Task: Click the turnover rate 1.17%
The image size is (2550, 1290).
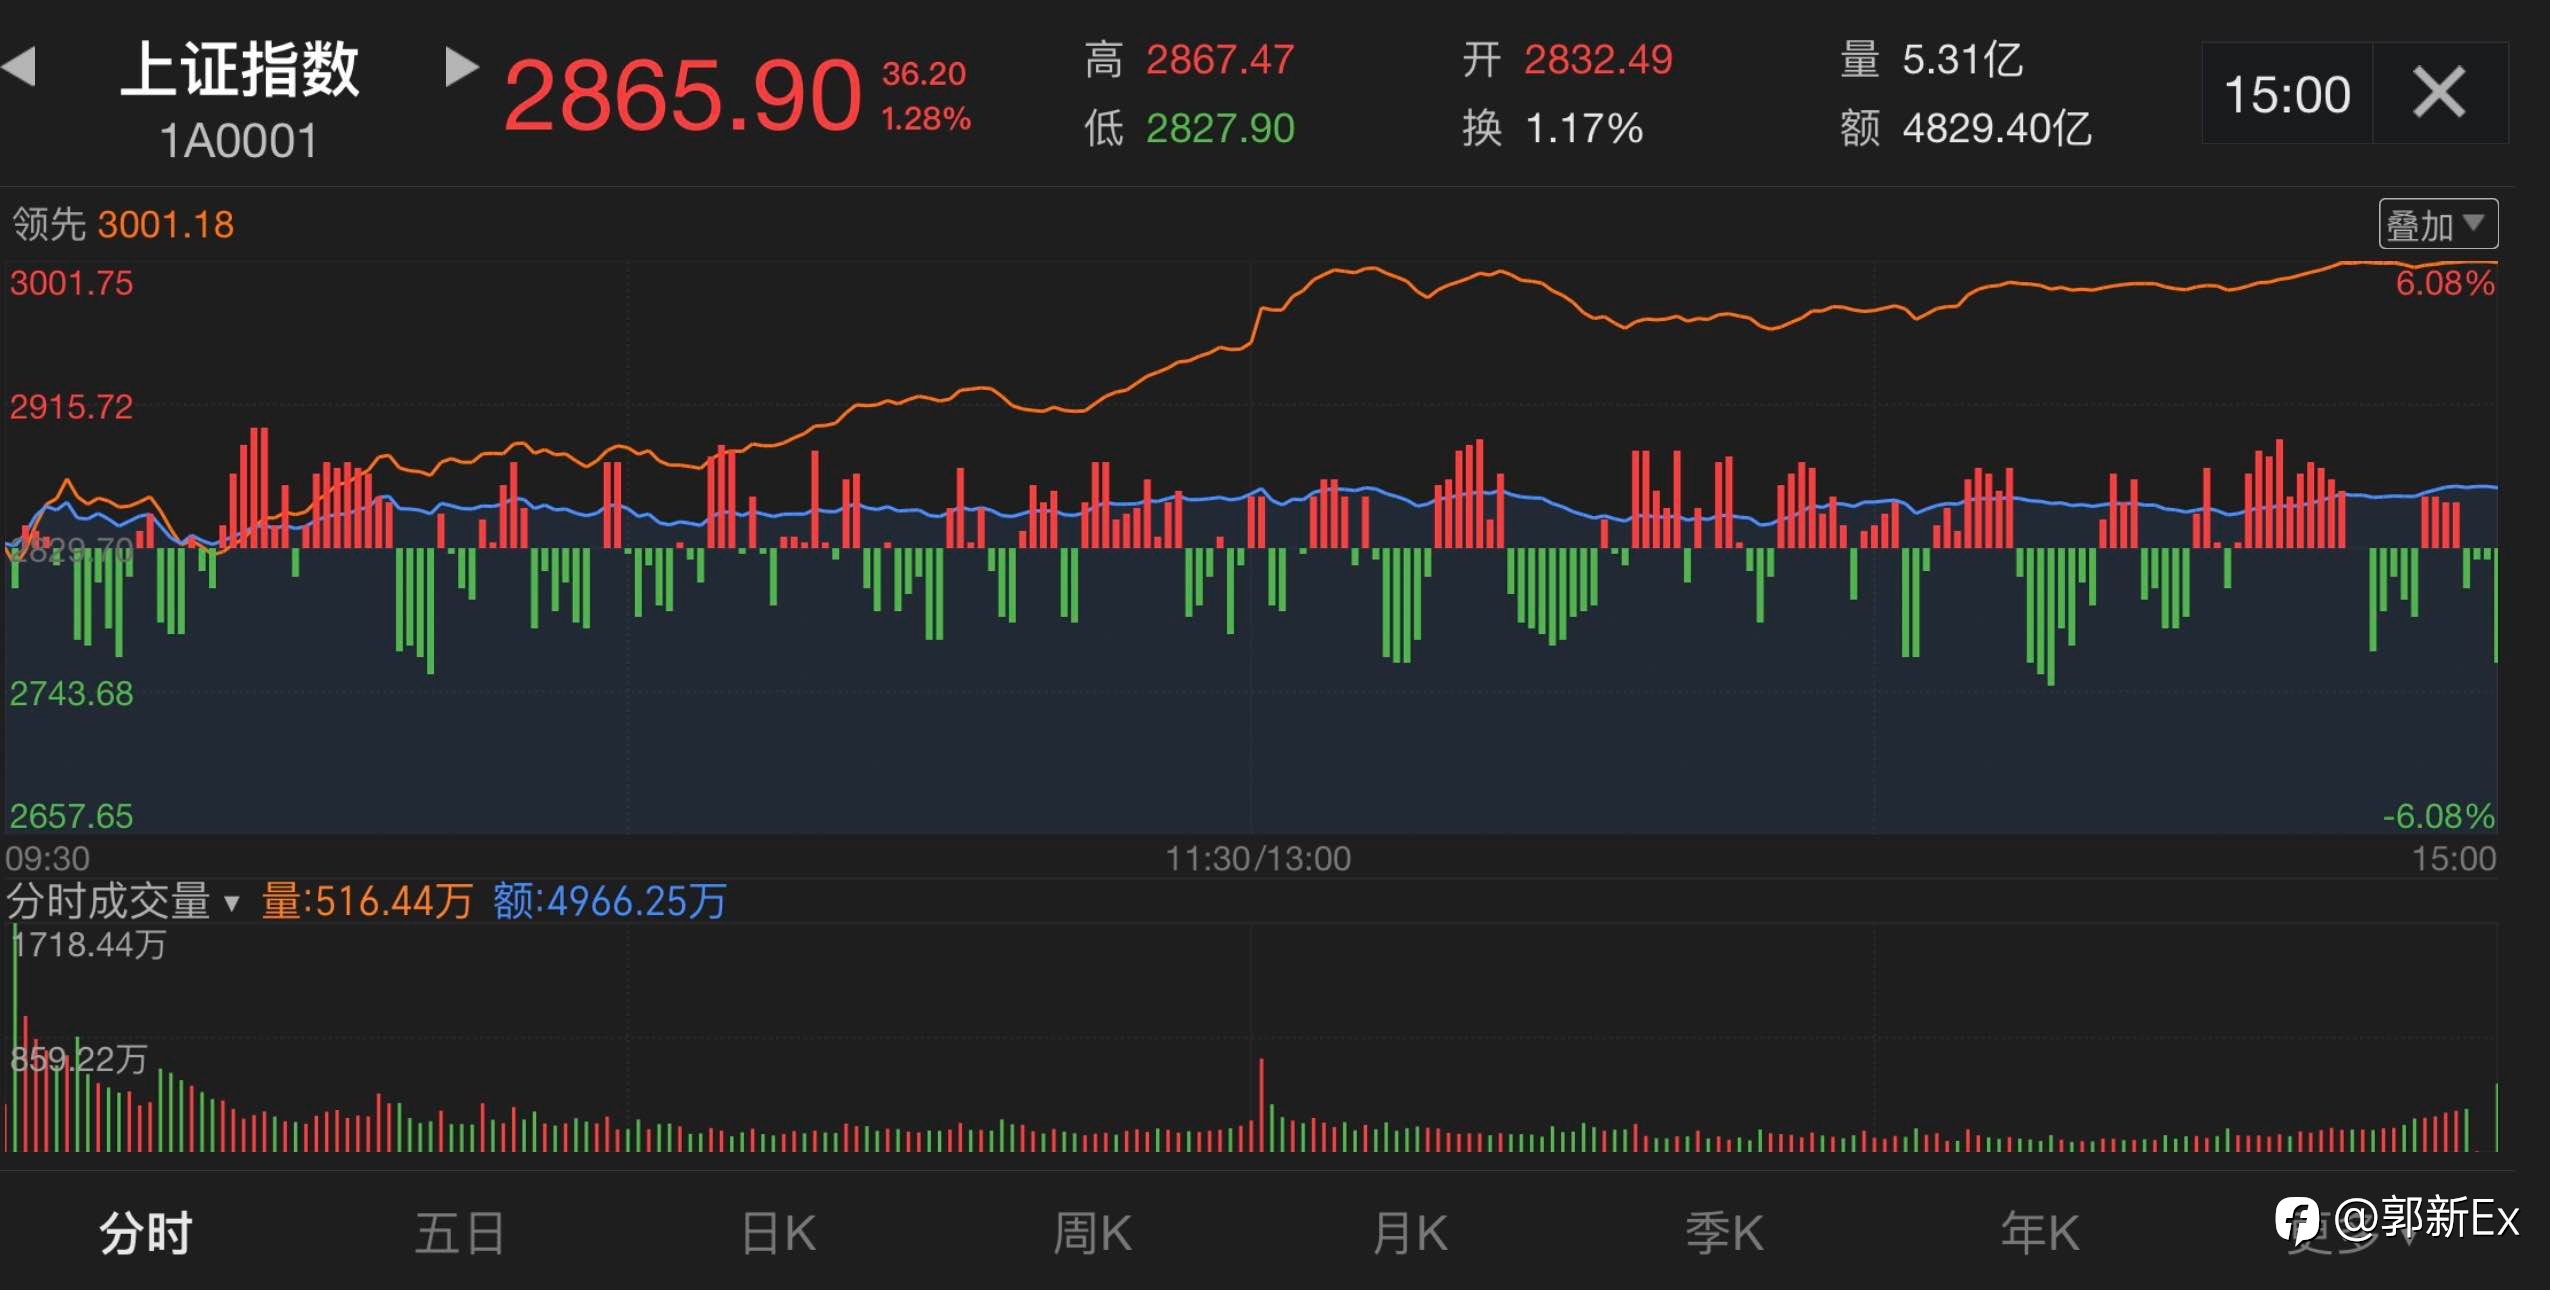Action: (1584, 128)
